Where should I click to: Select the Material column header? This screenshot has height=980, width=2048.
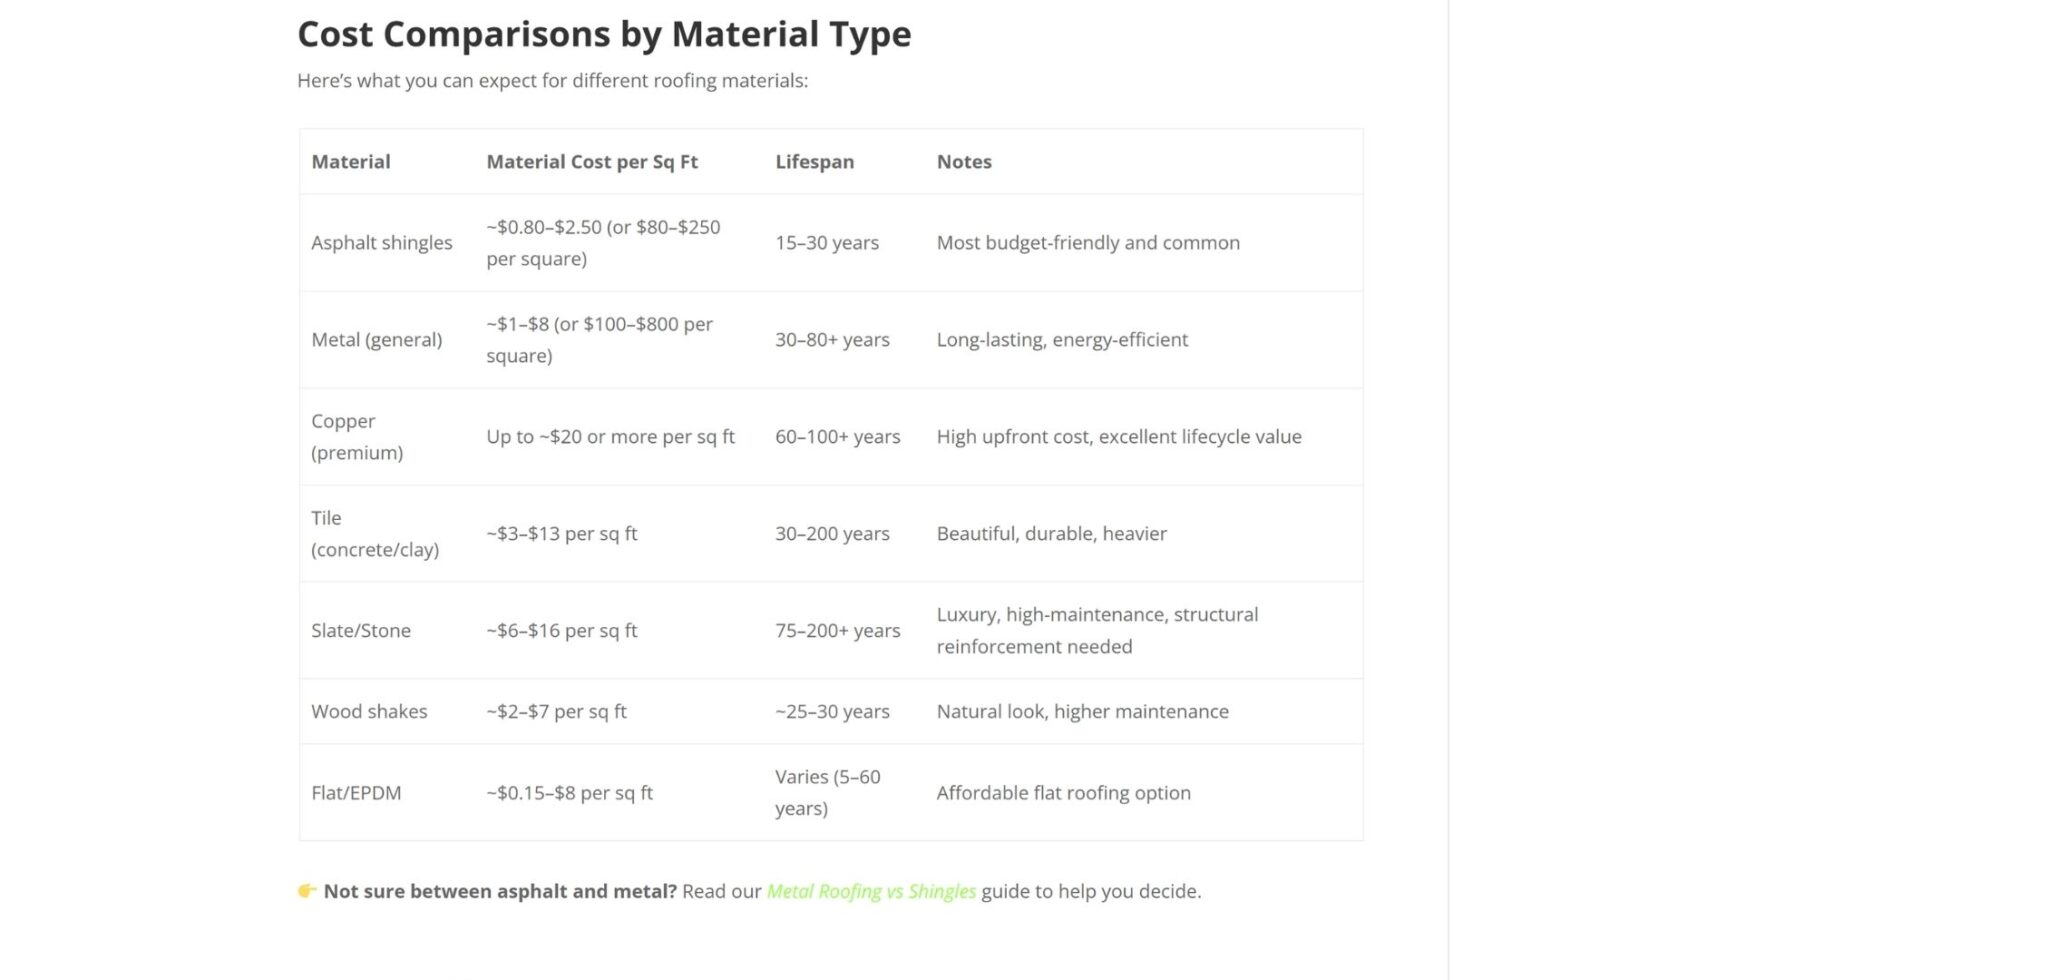[351, 162]
